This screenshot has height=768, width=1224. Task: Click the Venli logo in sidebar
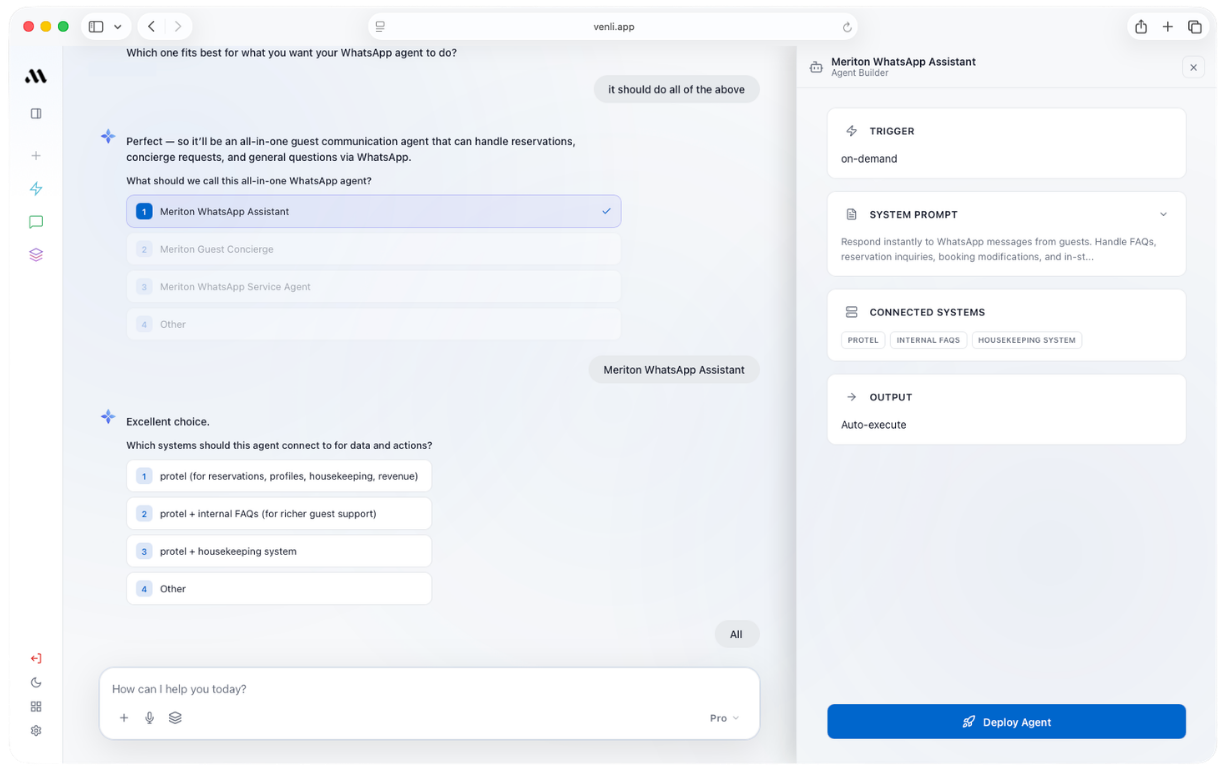(36, 76)
